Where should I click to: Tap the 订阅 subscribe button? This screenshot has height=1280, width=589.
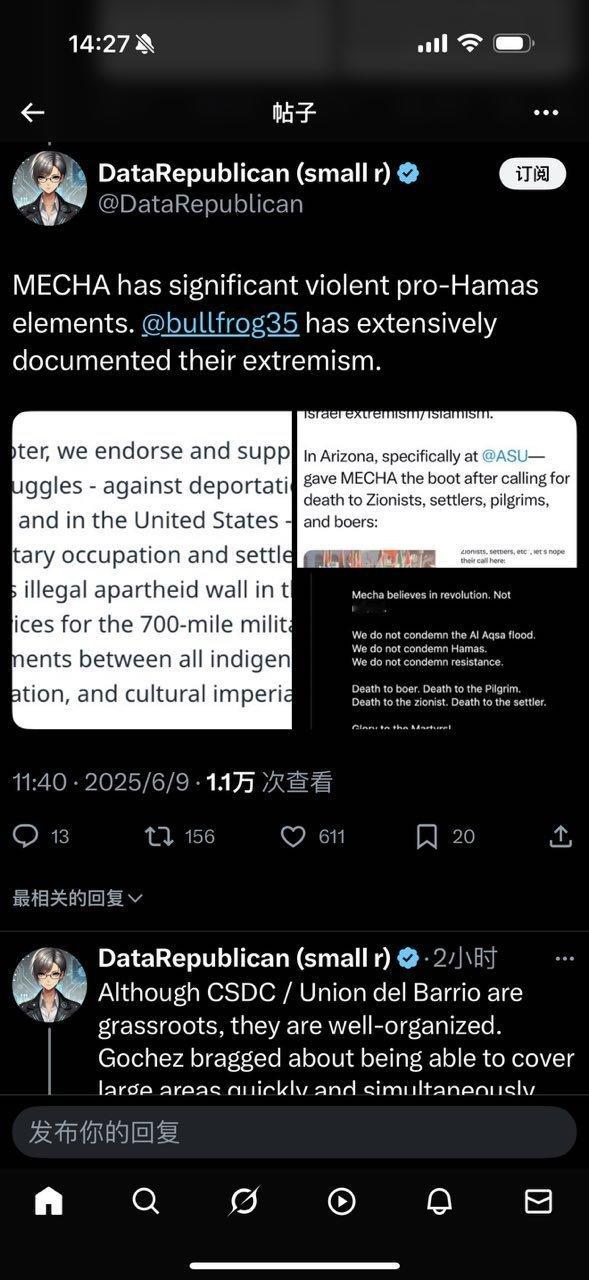(x=532, y=174)
